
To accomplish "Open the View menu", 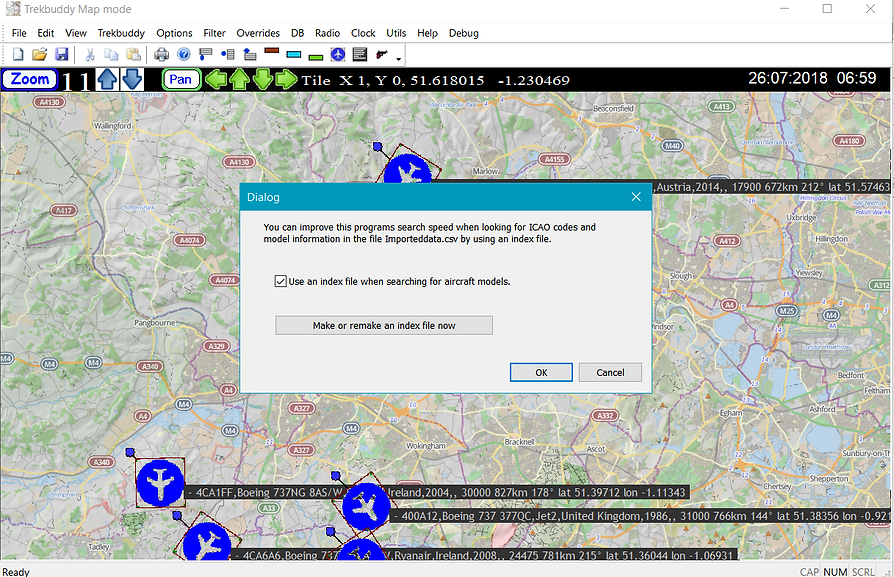I will pyautogui.click(x=76, y=33).
